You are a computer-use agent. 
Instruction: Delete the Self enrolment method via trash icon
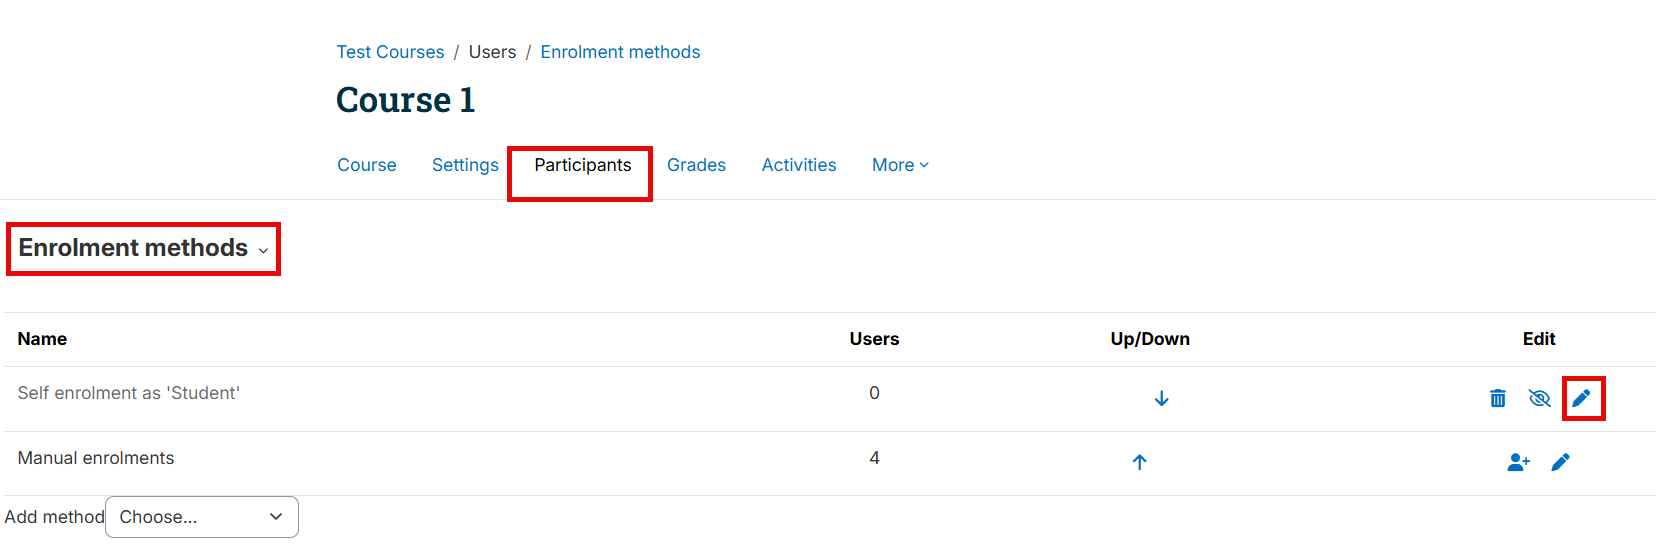coord(1498,398)
